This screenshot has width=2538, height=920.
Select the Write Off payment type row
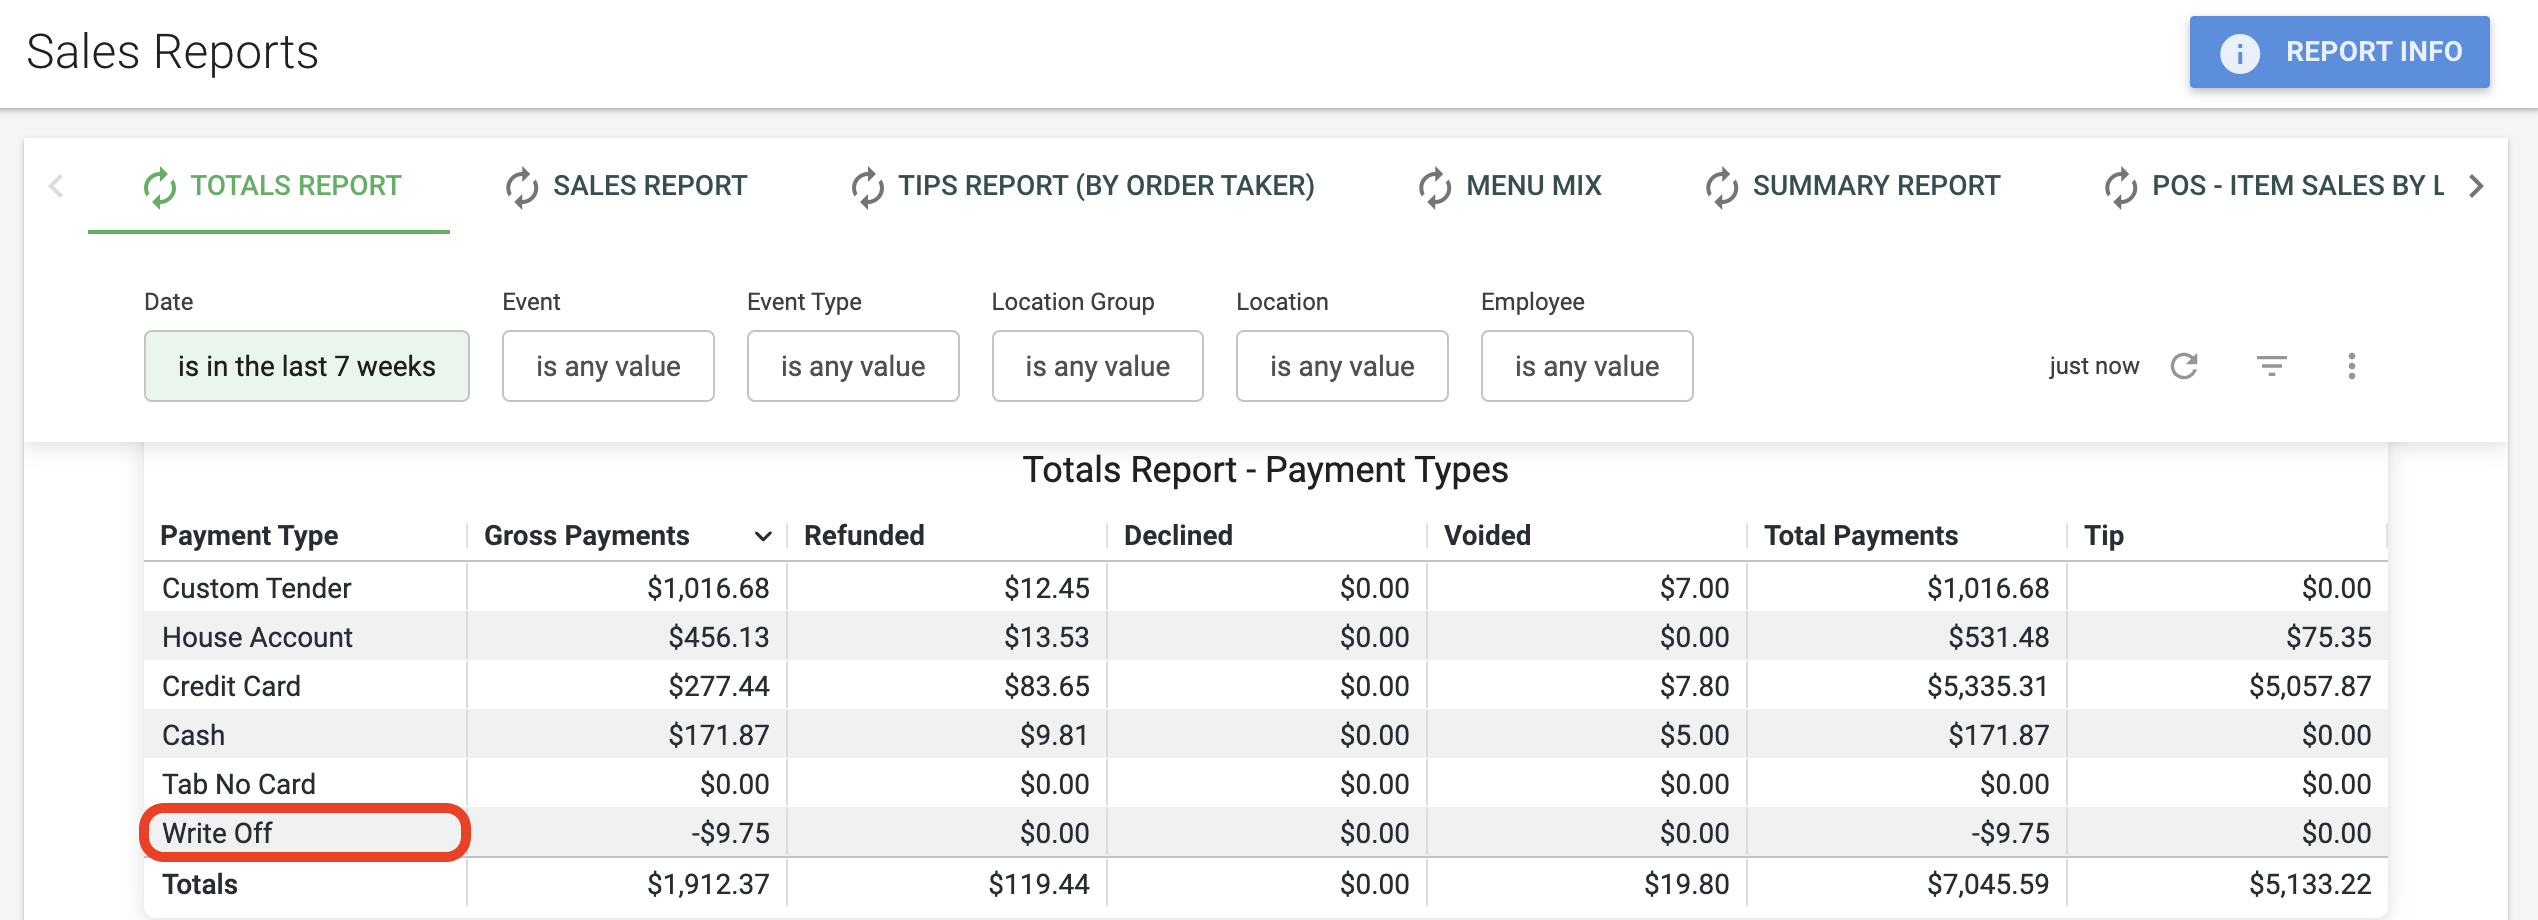pyautogui.click(x=1266, y=832)
